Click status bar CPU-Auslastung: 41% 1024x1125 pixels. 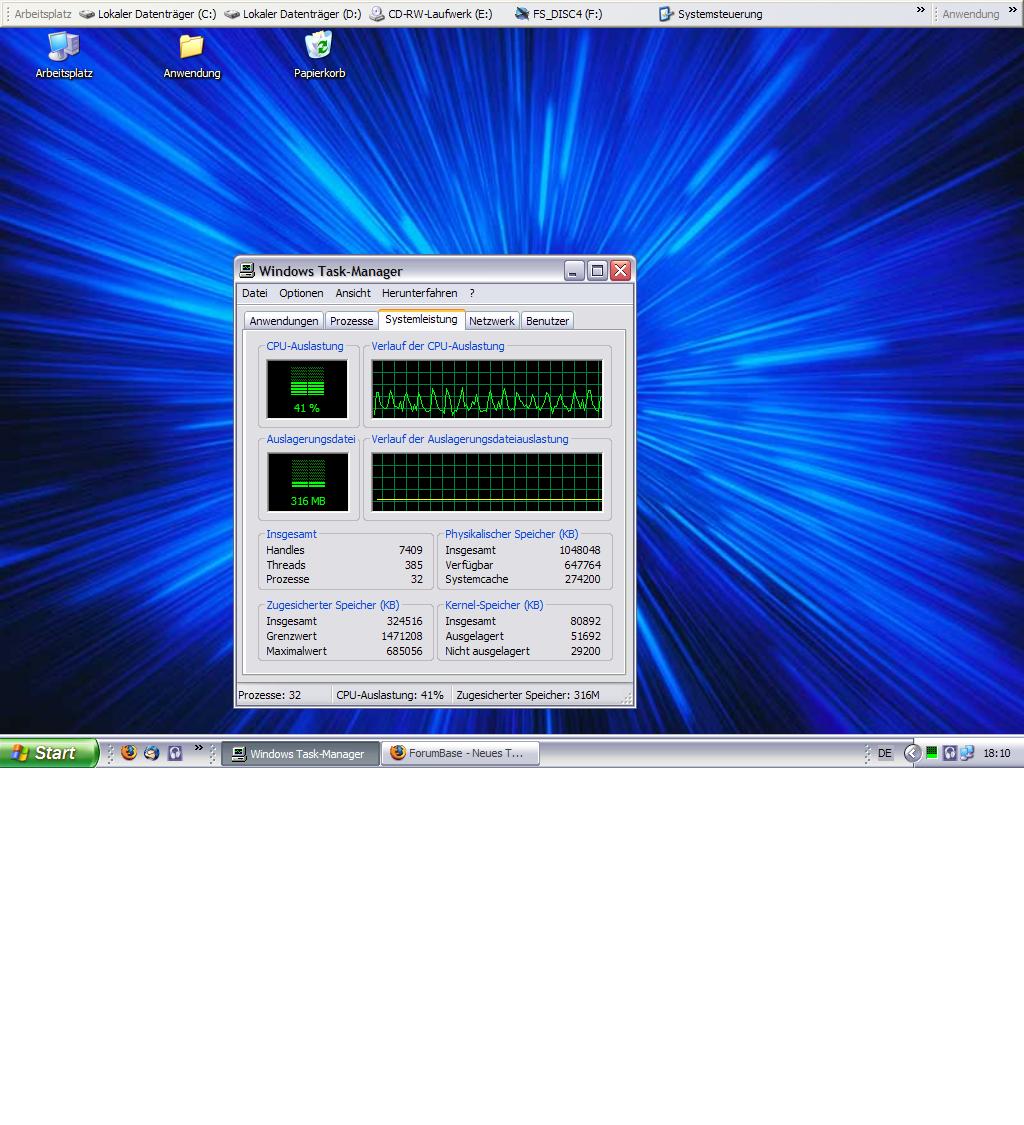click(390, 695)
